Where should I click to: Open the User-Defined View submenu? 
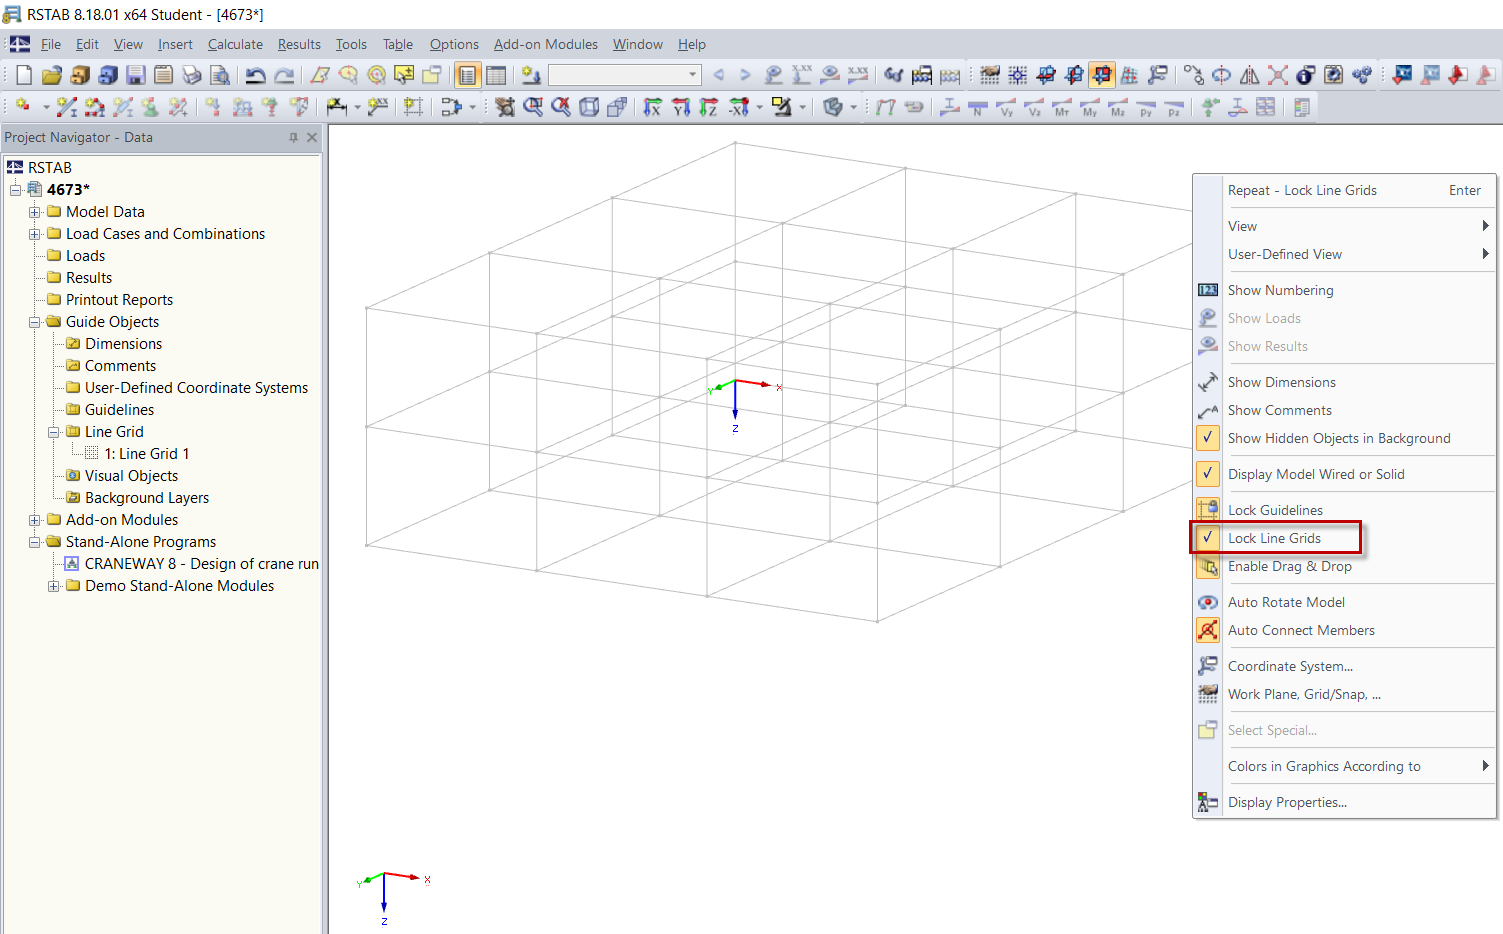1286,254
